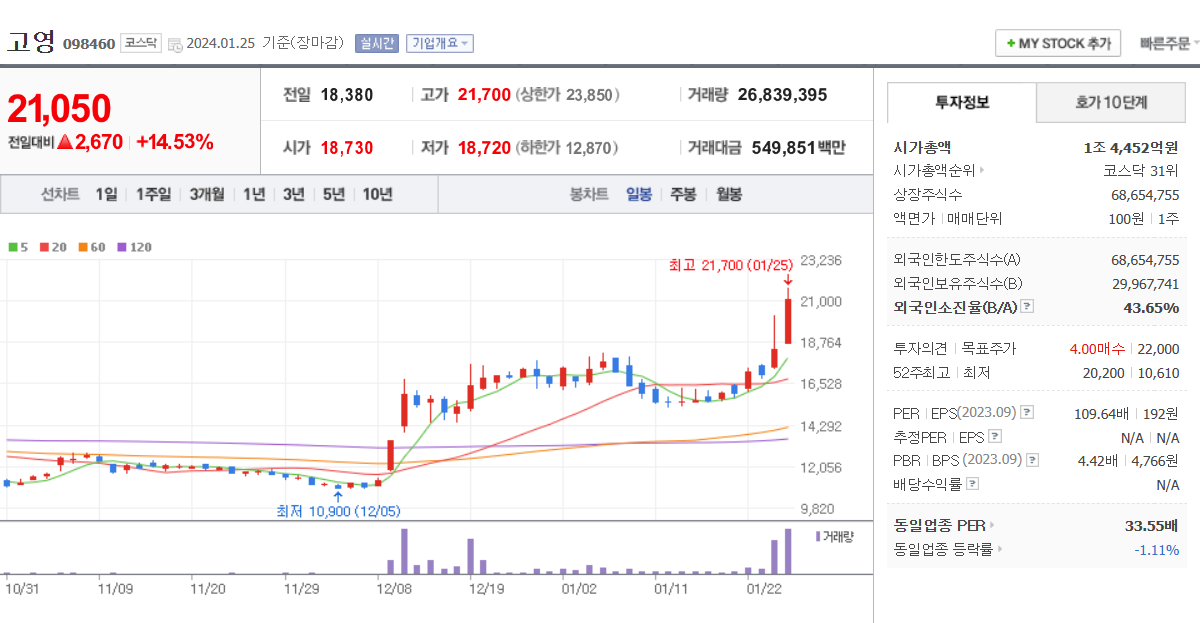Select the 3개월 line chart period
The width and height of the screenshot is (1202, 623).
click(207, 194)
